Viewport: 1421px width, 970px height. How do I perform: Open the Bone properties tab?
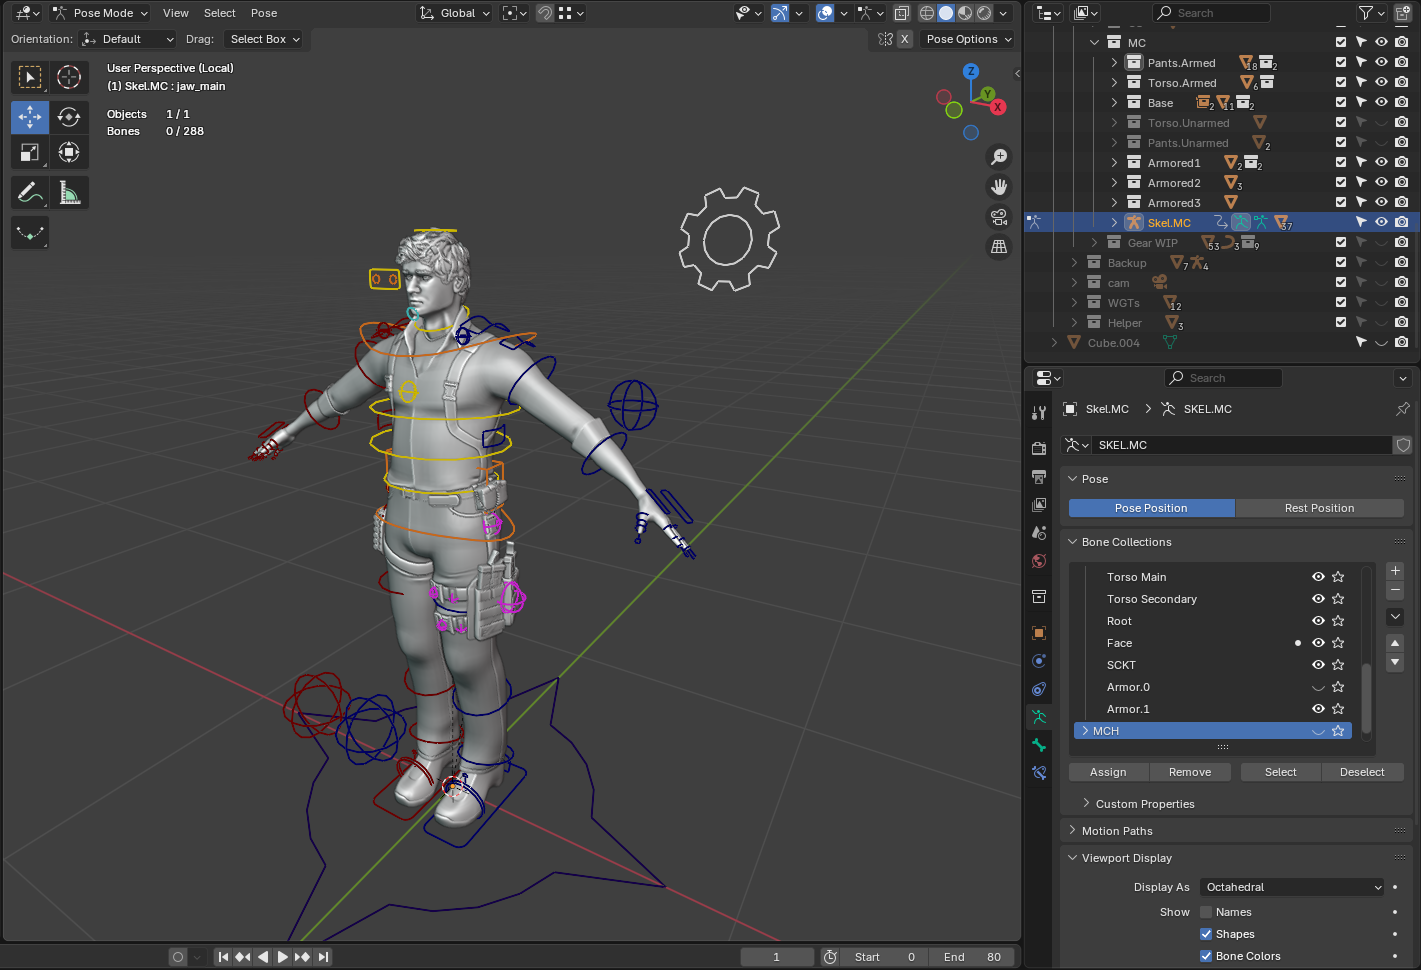coord(1039,745)
